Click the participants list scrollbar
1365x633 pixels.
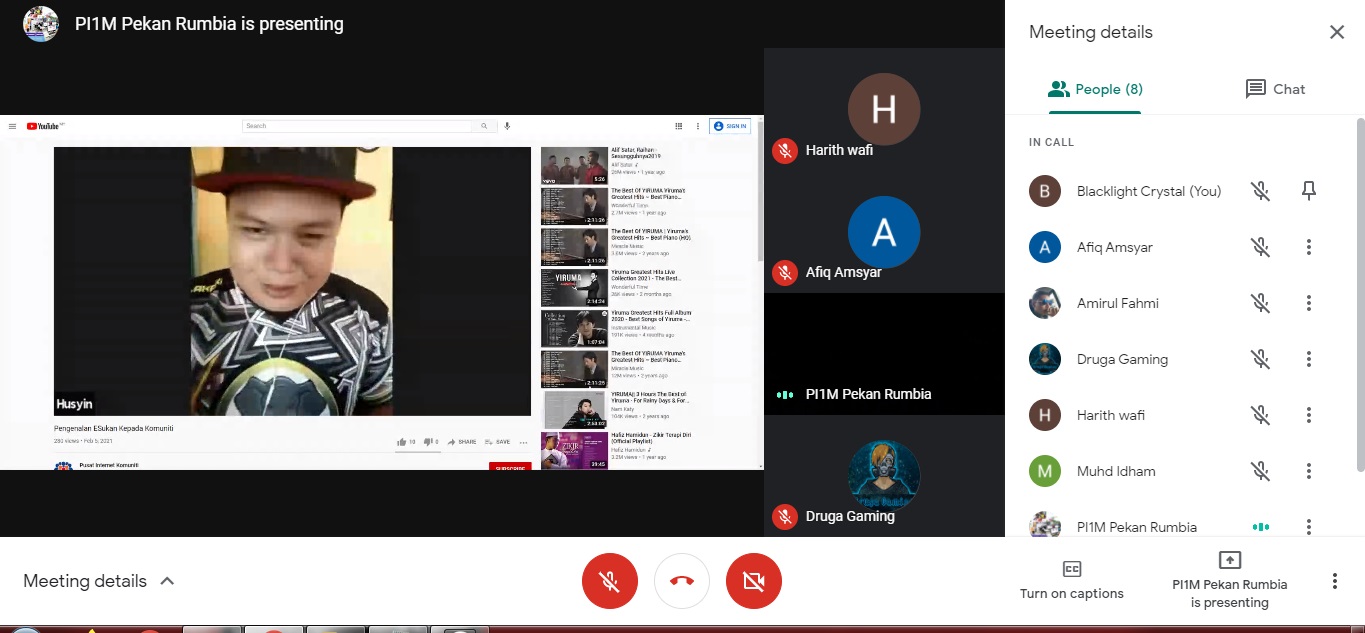click(x=1360, y=290)
